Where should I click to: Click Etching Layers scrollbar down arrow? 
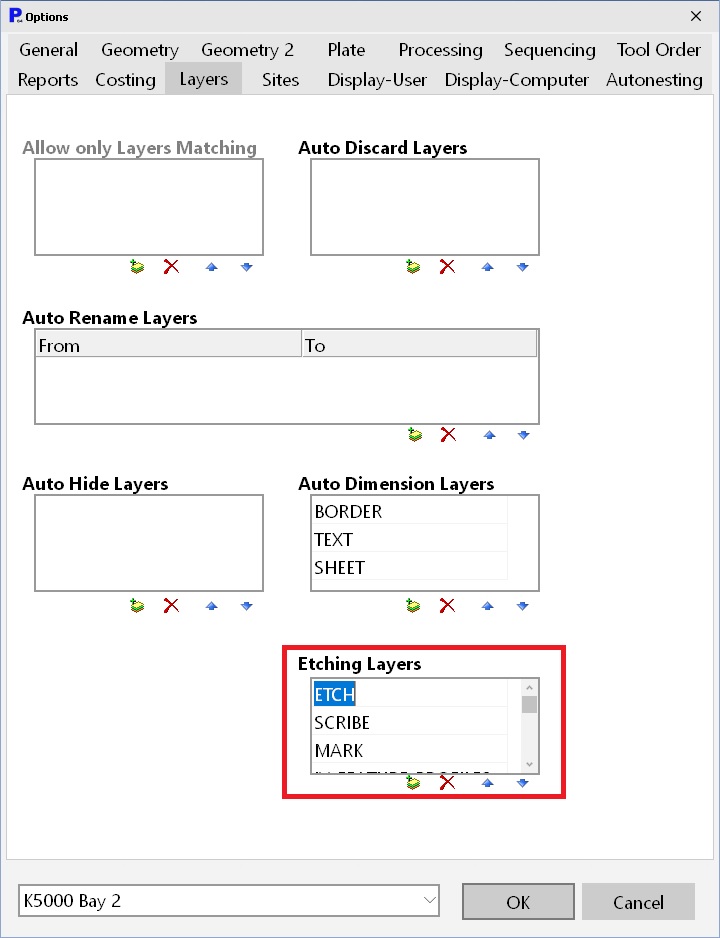[x=529, y=765]
